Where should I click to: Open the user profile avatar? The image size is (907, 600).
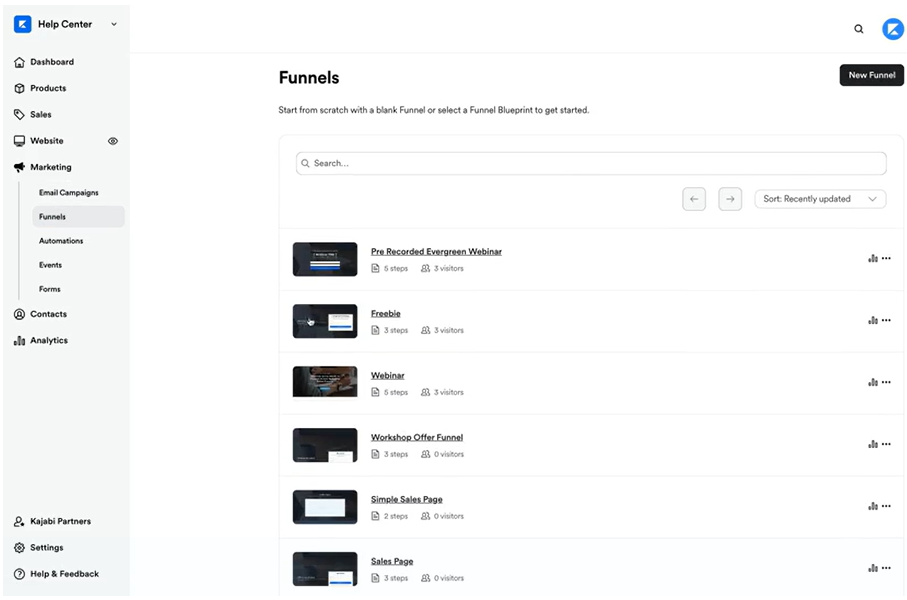pos(892,29)
